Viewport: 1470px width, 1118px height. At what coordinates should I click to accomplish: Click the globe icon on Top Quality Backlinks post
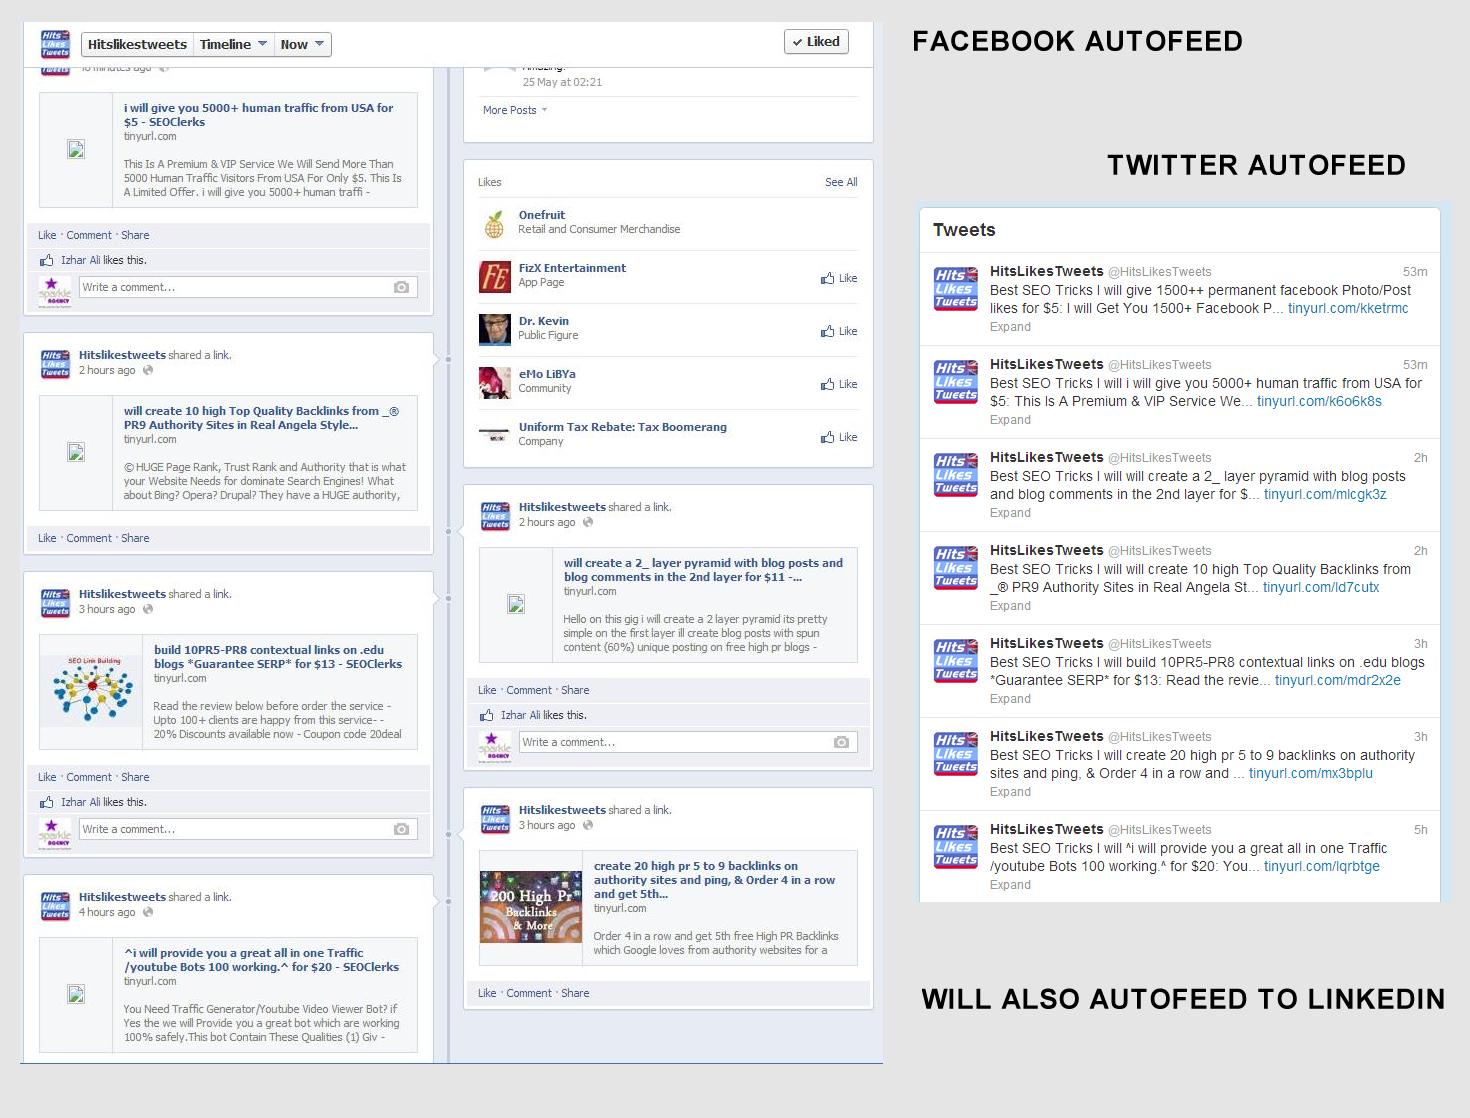[x=148, y=370]
